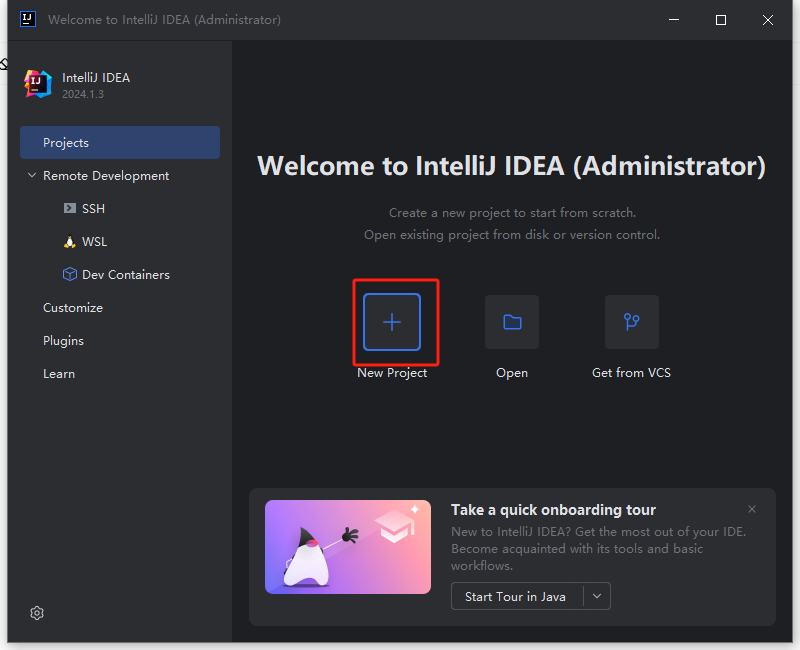Dismiss the onboarding tour banner
This screenshot has height=650, width=800.
coord(752,509)
